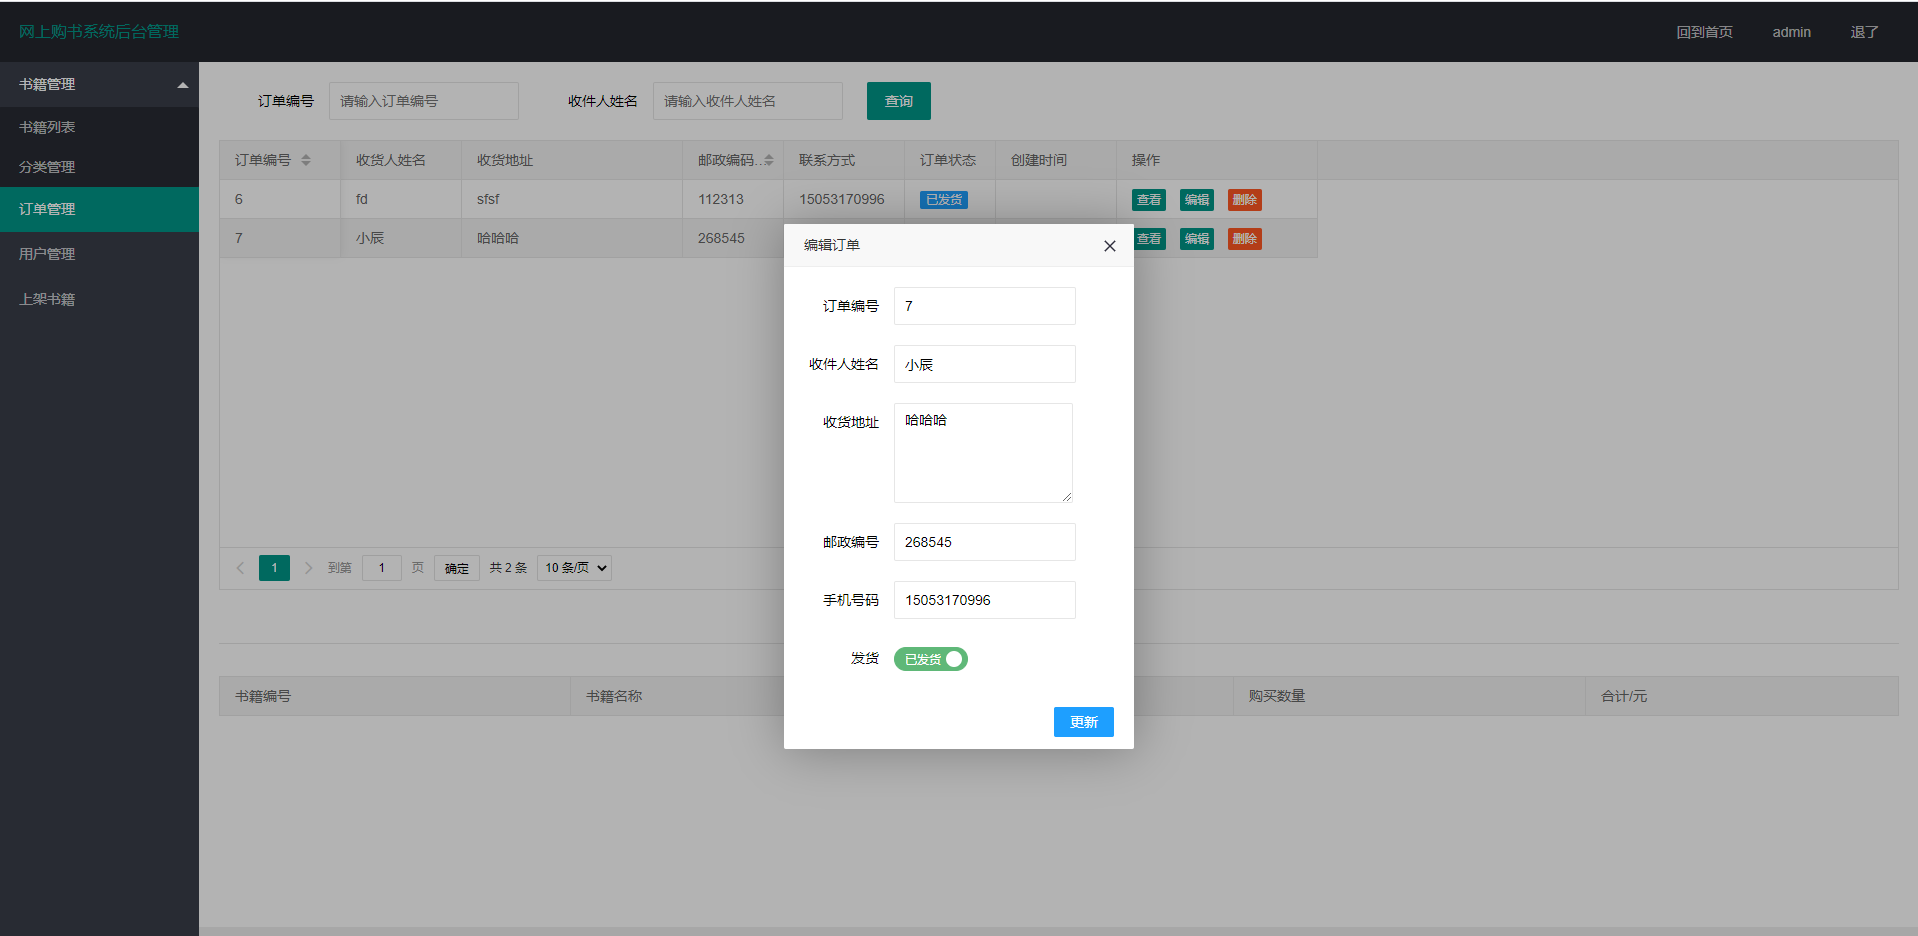Click the 查询 search button

pos(898,101)
